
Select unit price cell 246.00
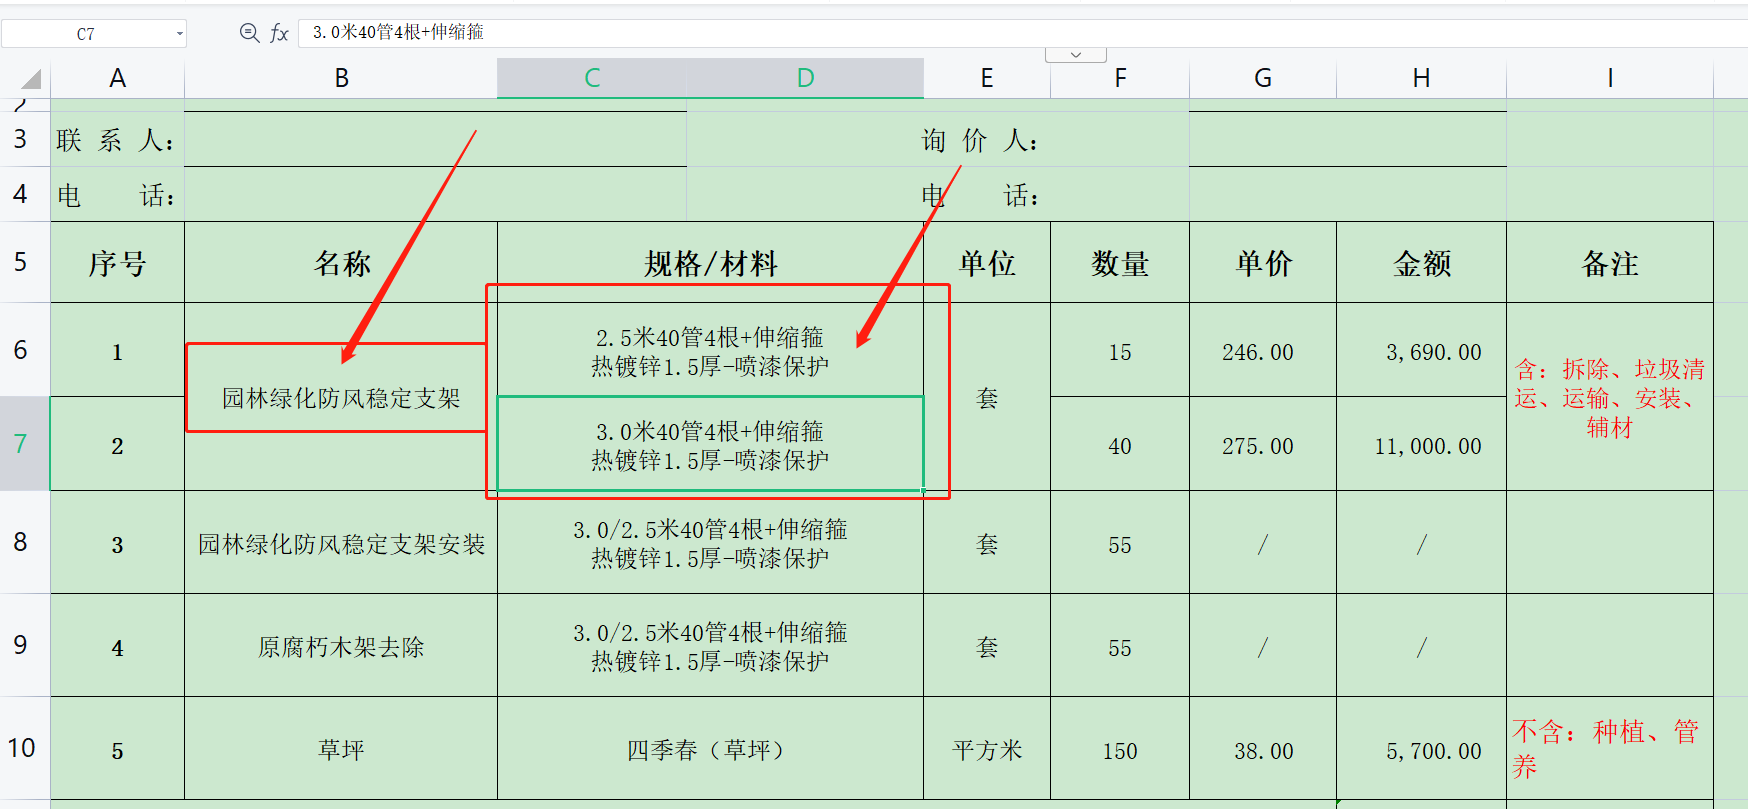(x=1263, y=351)
